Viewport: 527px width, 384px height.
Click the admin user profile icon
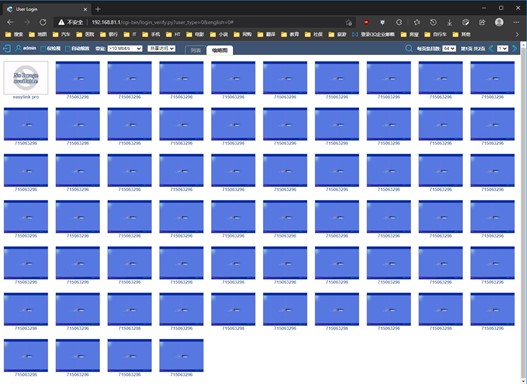coord(18,48)
